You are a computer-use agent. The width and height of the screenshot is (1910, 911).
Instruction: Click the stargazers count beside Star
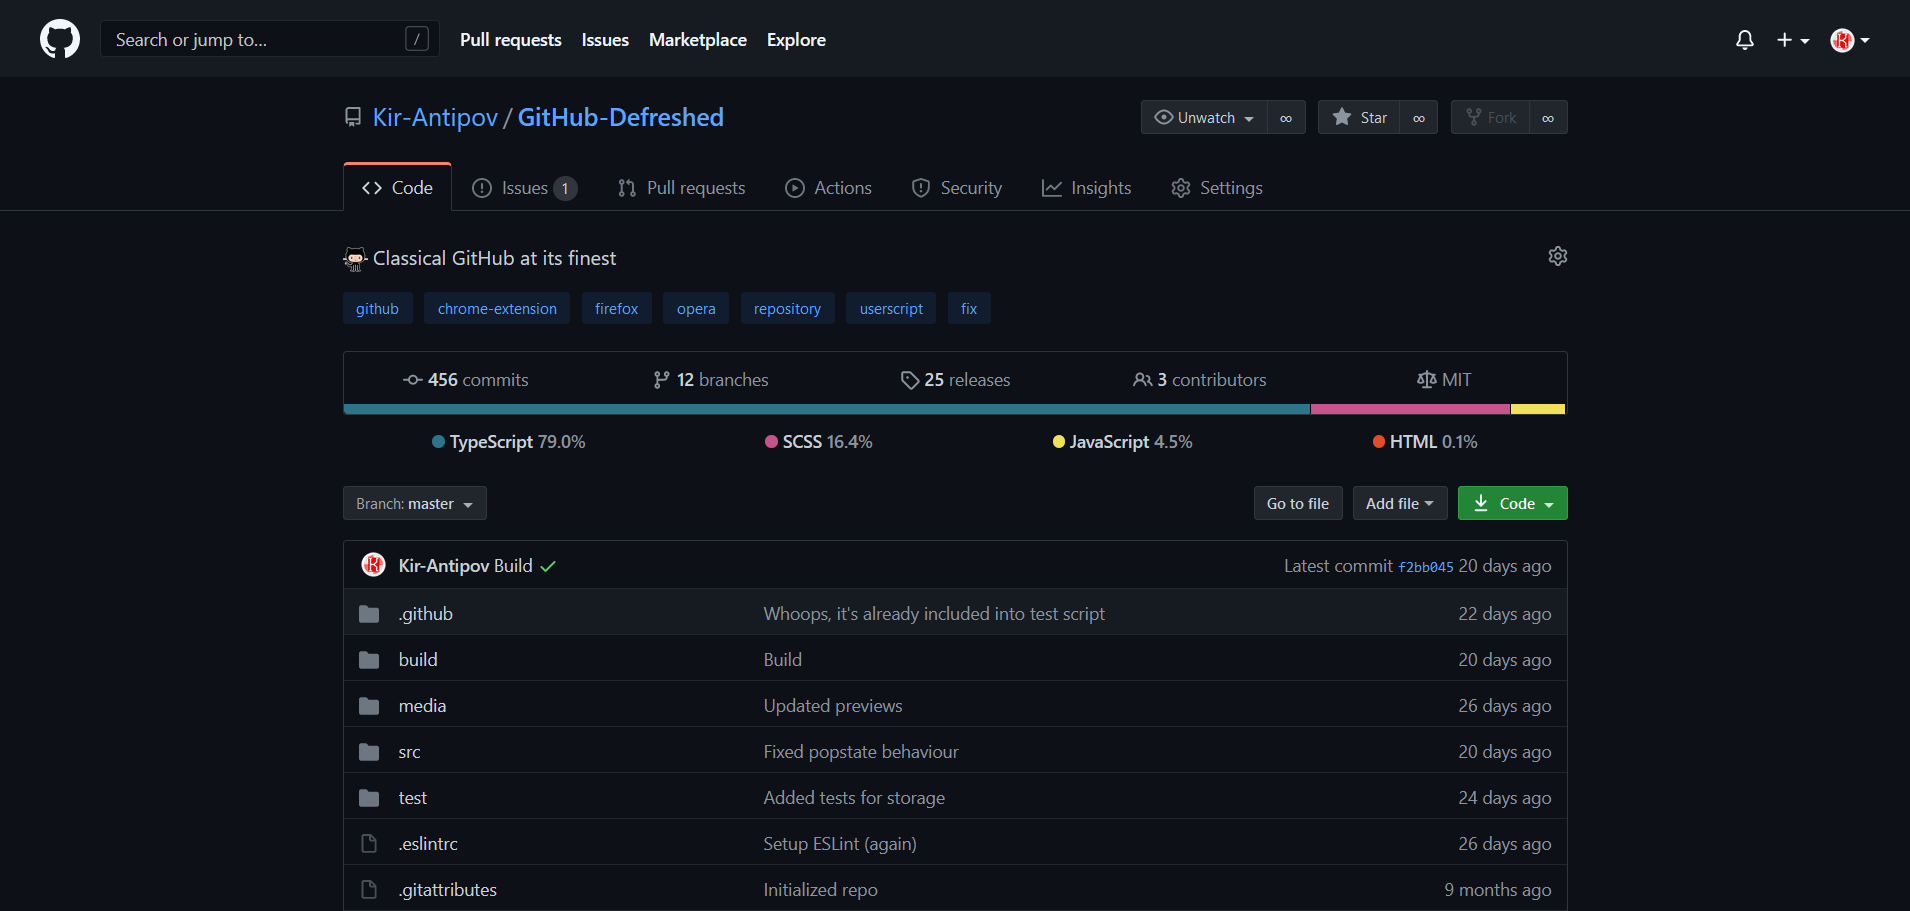[1419, 117]
